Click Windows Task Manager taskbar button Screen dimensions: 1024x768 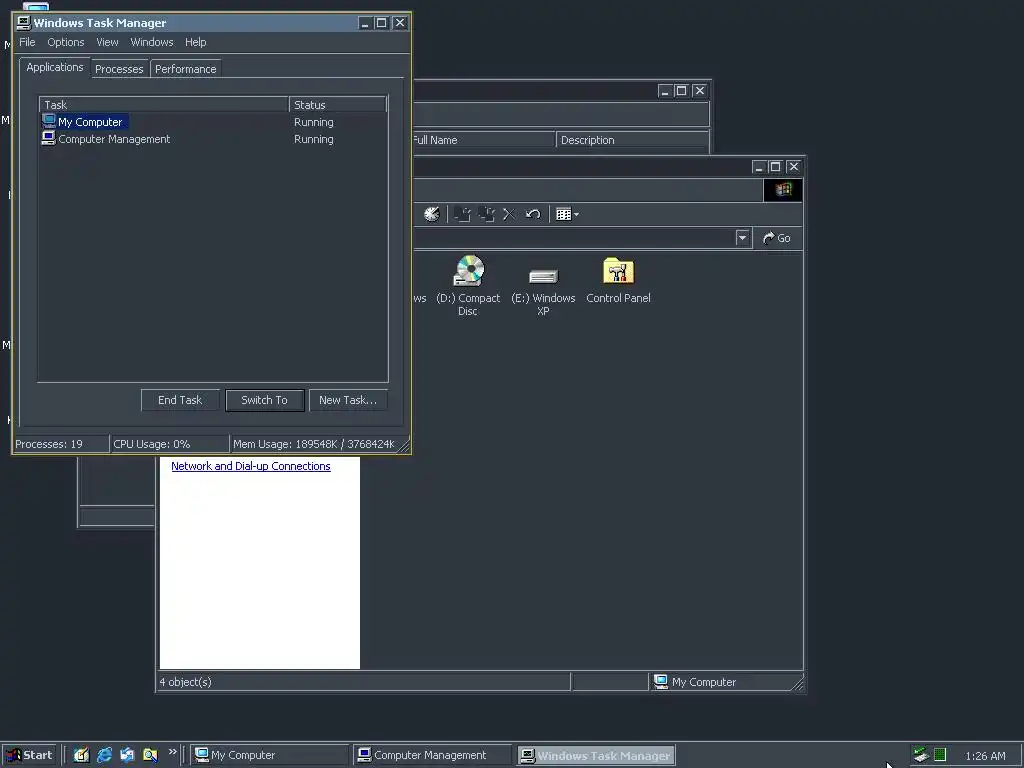coord(596,755)
